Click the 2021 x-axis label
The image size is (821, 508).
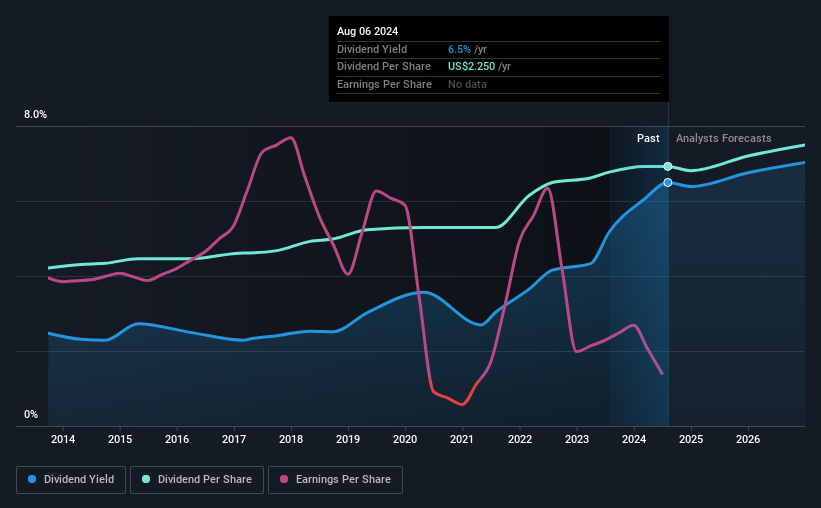[x=462, y=439]
